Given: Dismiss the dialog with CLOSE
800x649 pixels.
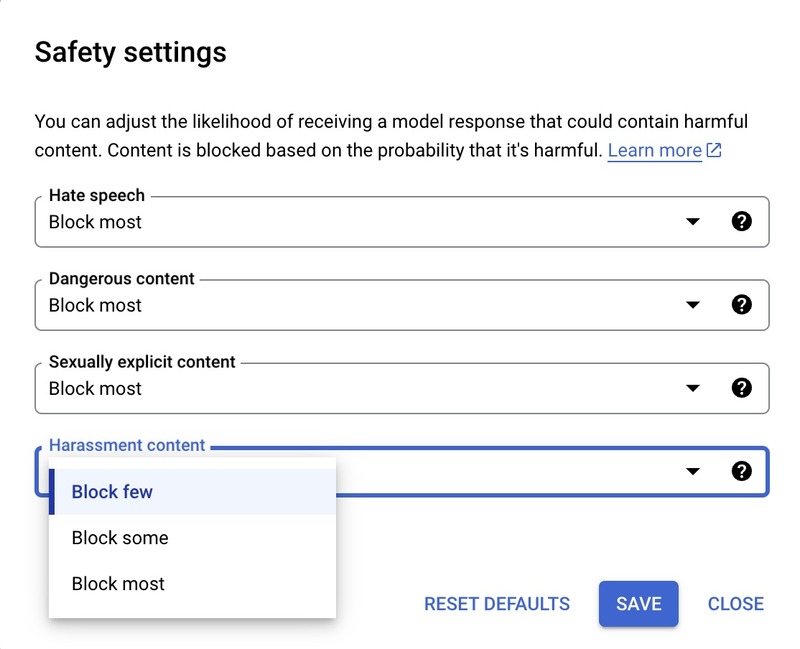Looking at the screenshot, I should tap(736, 603).
